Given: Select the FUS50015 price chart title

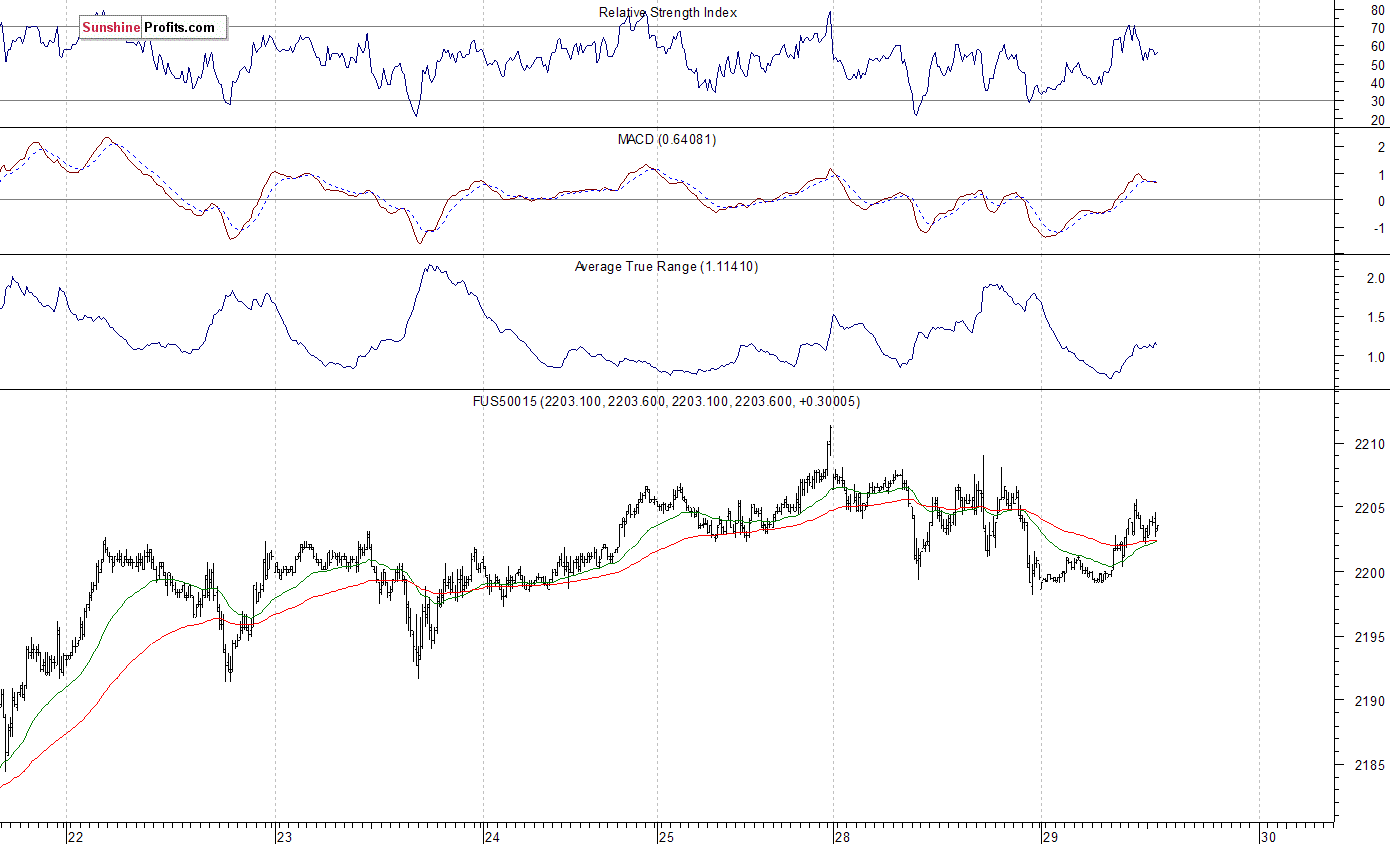Looking at the screenshot, I should click(x=667, y=402).
